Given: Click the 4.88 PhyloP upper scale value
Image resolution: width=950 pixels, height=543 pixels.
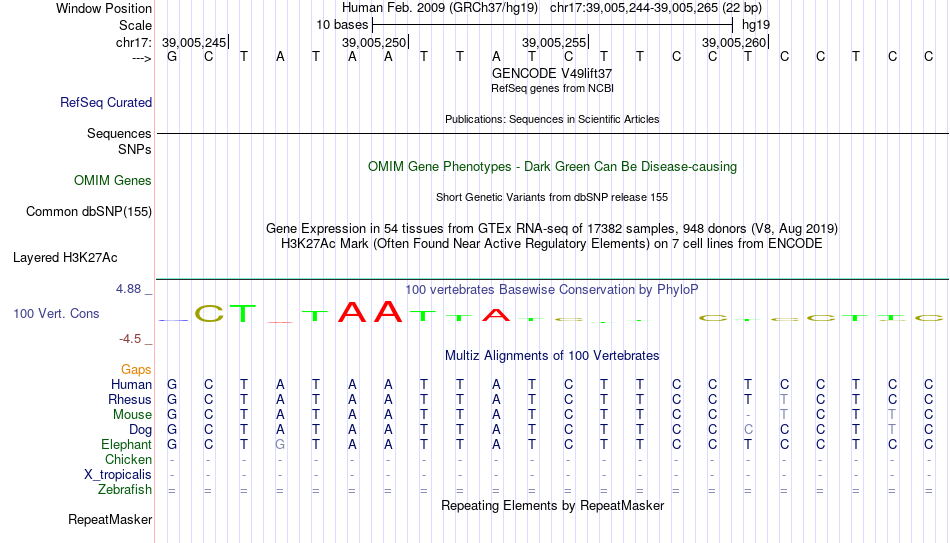Looking at the screenshot, I should tap(128, 289).
